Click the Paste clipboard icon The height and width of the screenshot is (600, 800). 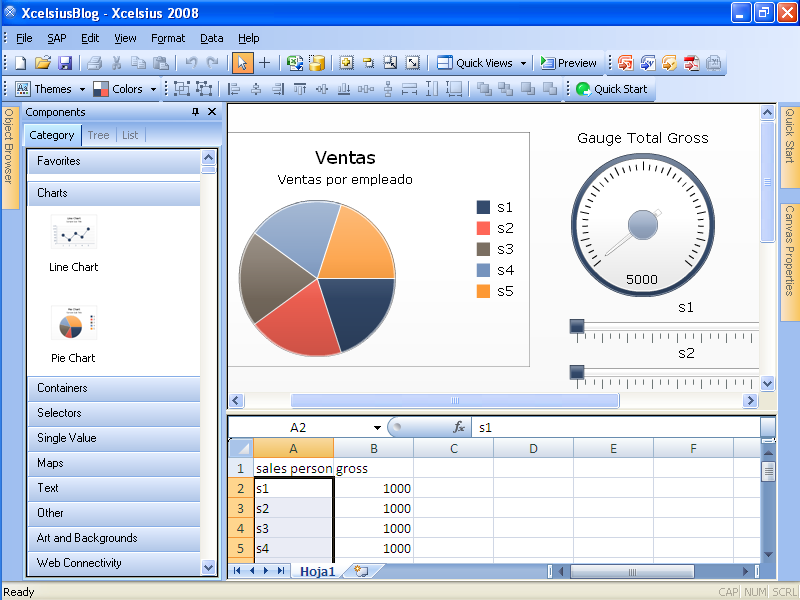(161, 63)
